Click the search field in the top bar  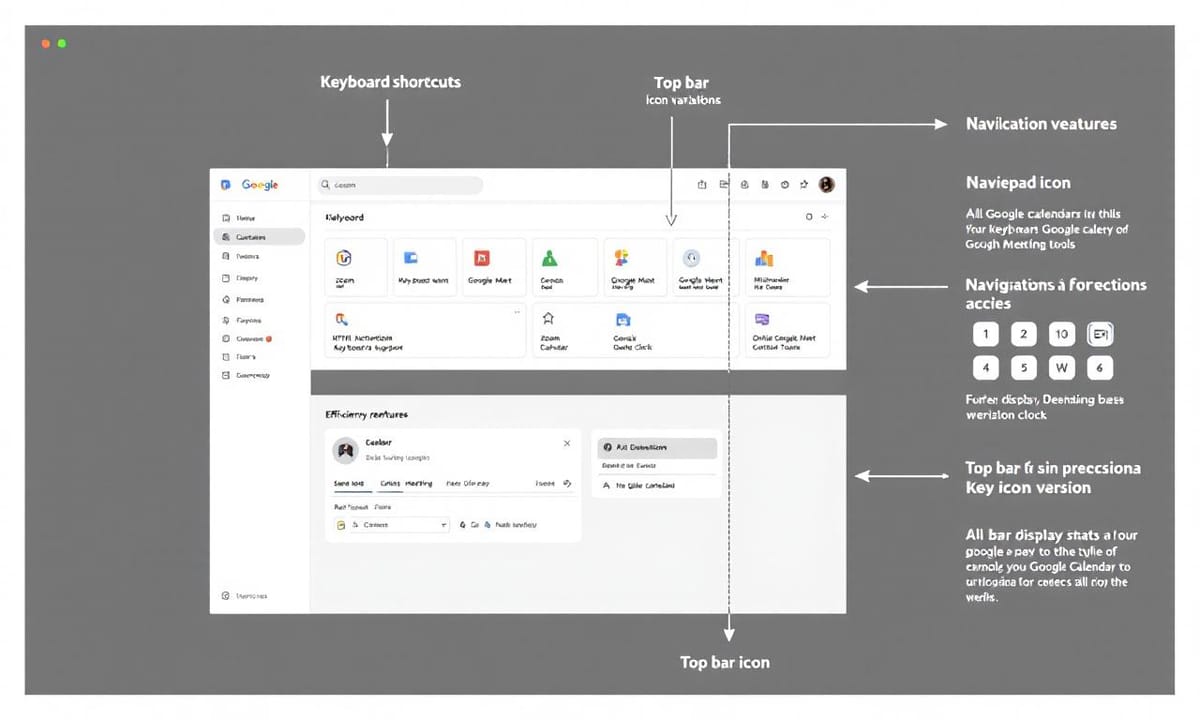click(400, 185)
